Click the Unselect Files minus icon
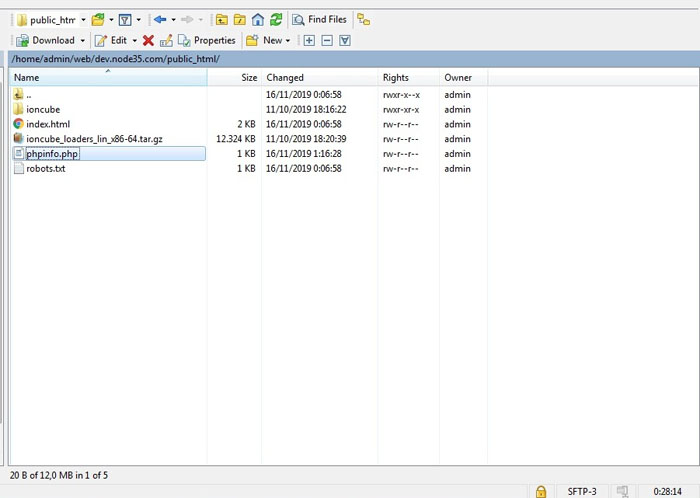700x498 pixels. pyautogui.click(x=327, y=41)
